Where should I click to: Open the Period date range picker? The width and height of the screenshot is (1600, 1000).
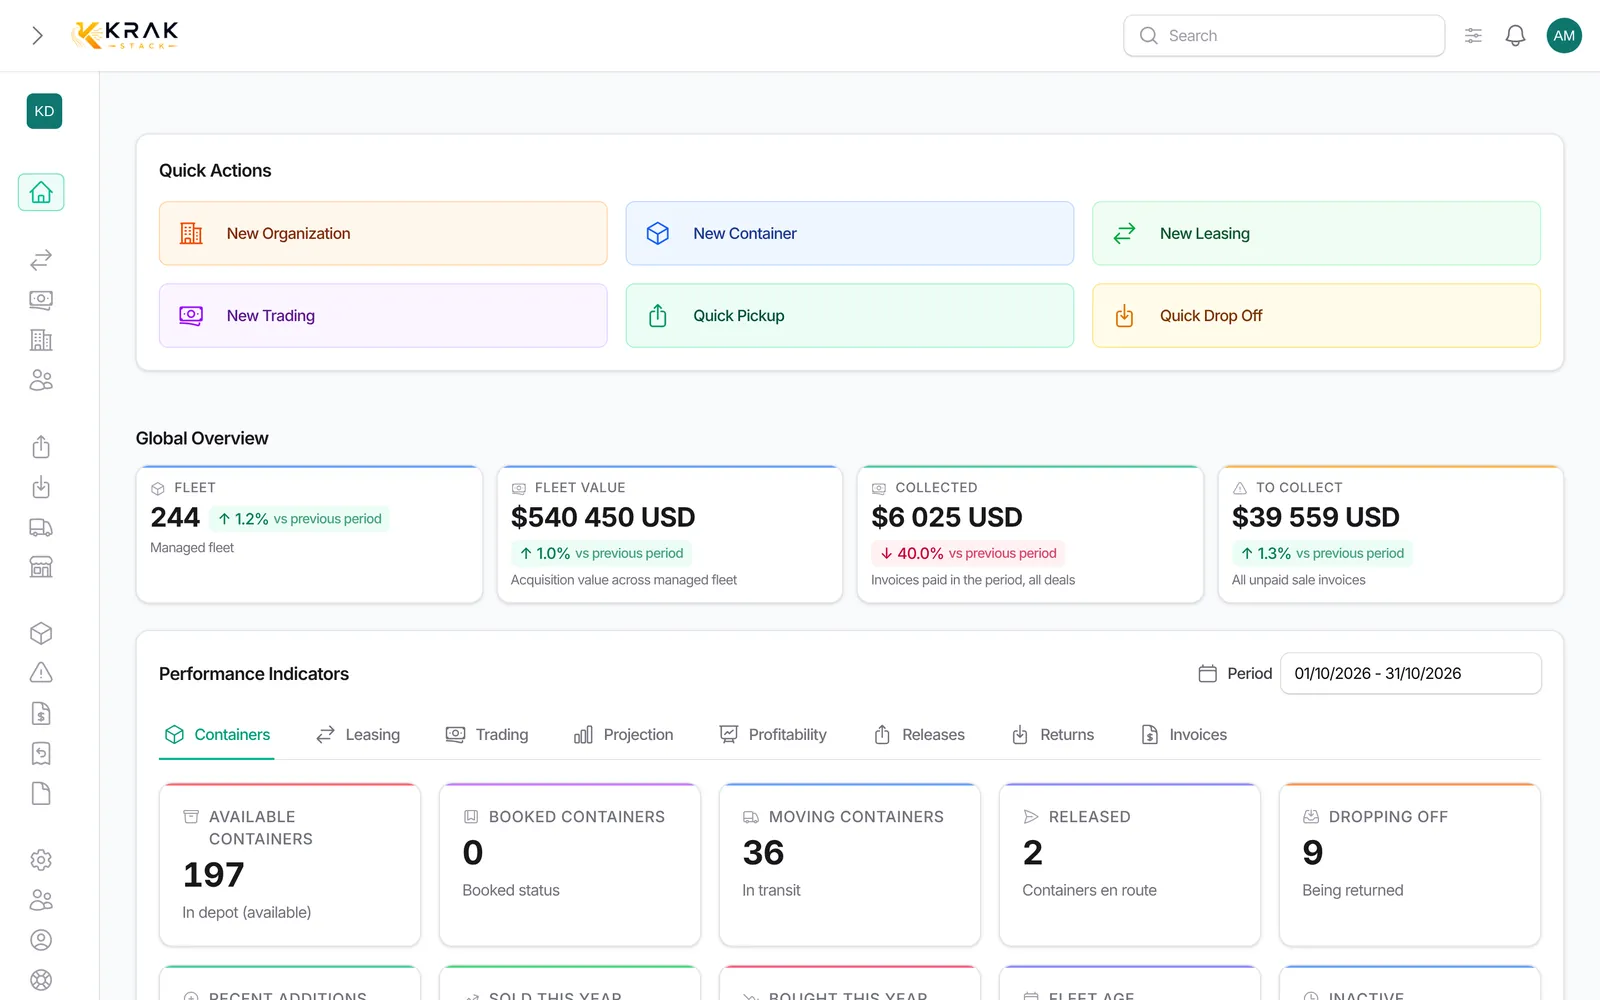pyautogui.click(x=1410, y=673)
